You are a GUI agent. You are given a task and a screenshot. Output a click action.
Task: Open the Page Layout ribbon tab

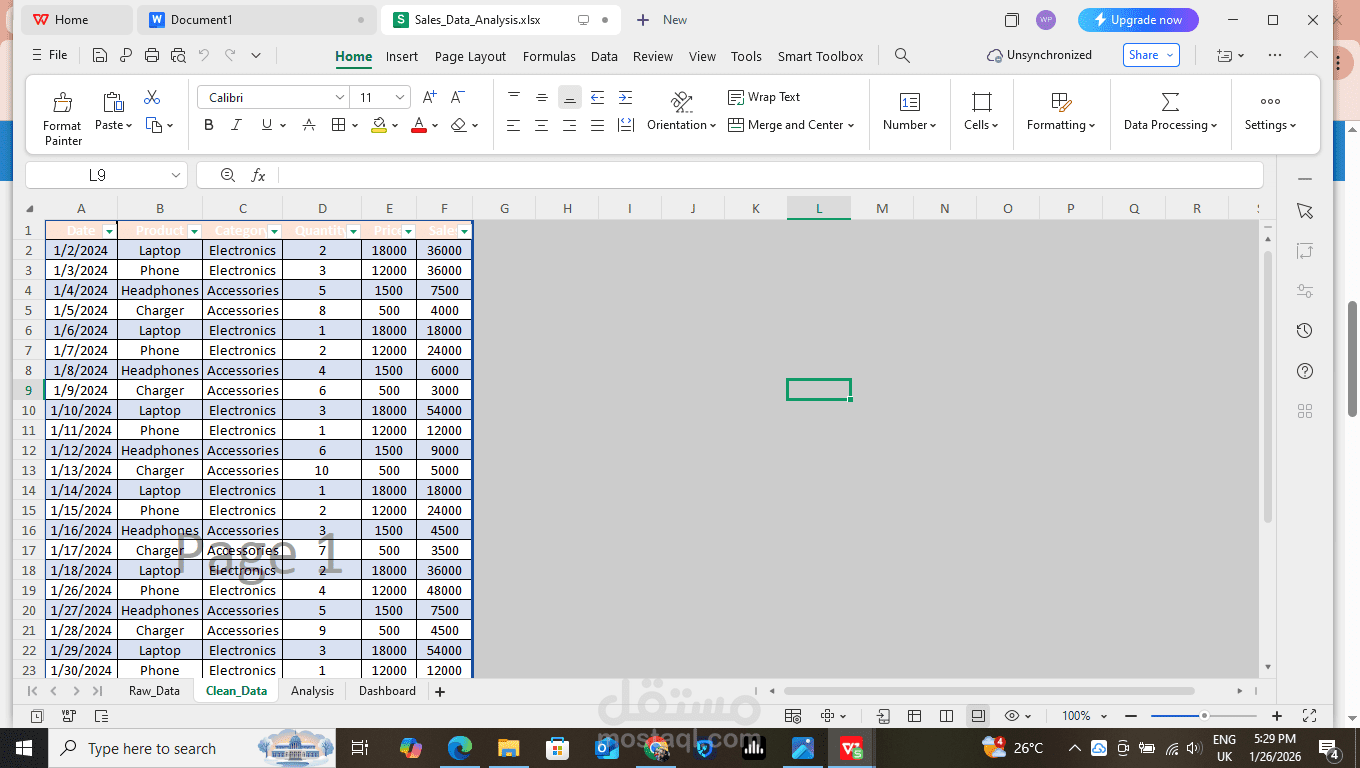[470, 56]
